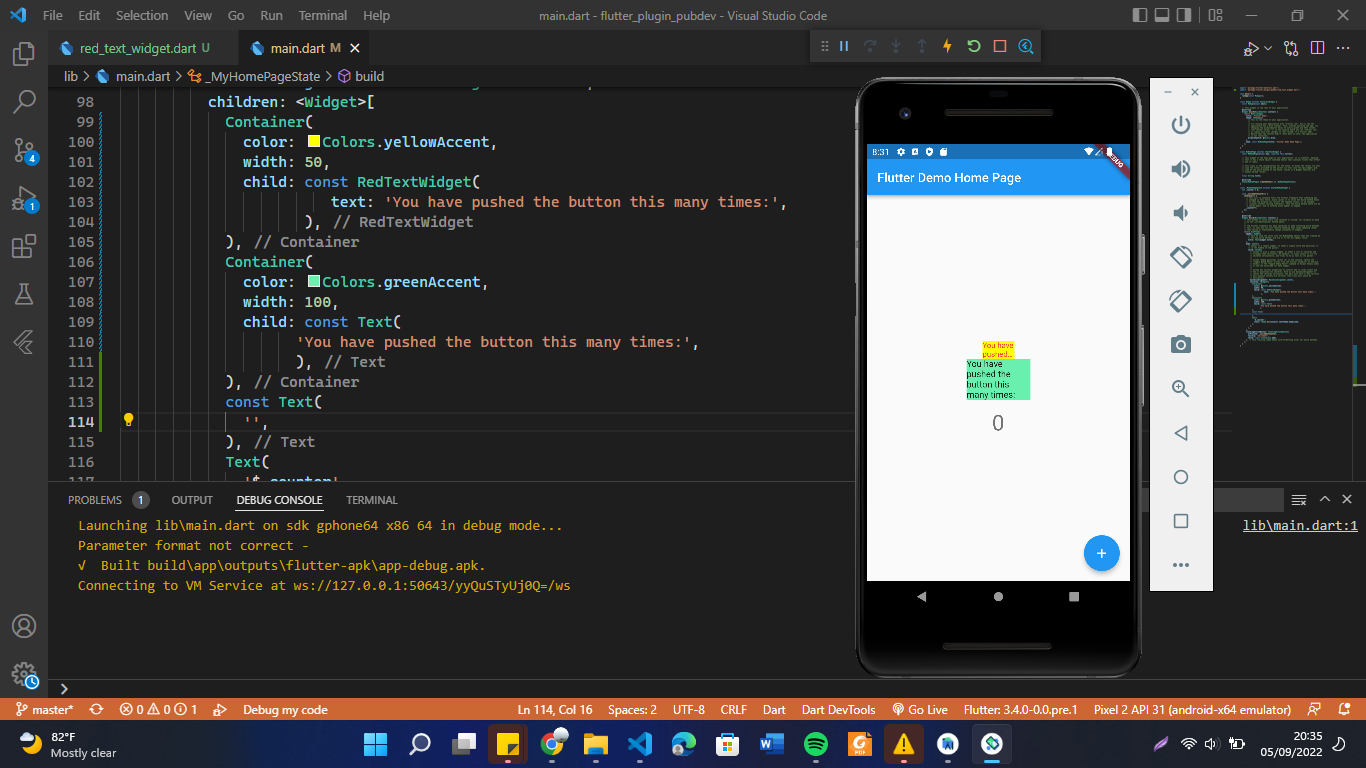Screen dimensions: 1366x768
Task: Open the lib\main.dart:1 source link
Action: (x=1300, y=526)
